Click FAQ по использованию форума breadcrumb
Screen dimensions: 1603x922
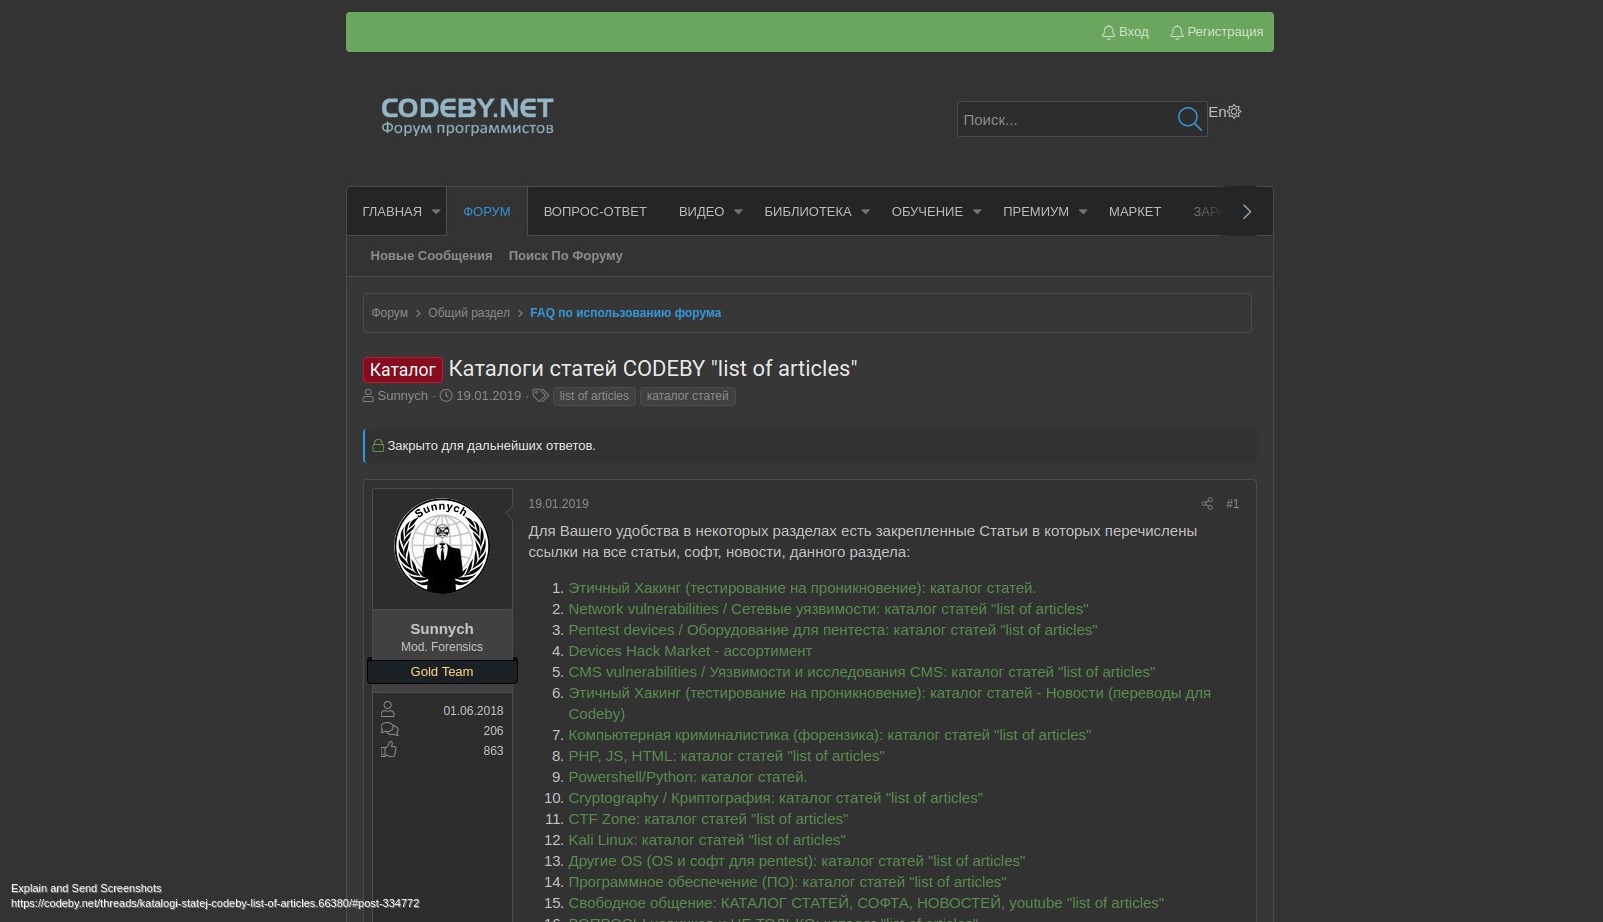click(625, 313)
